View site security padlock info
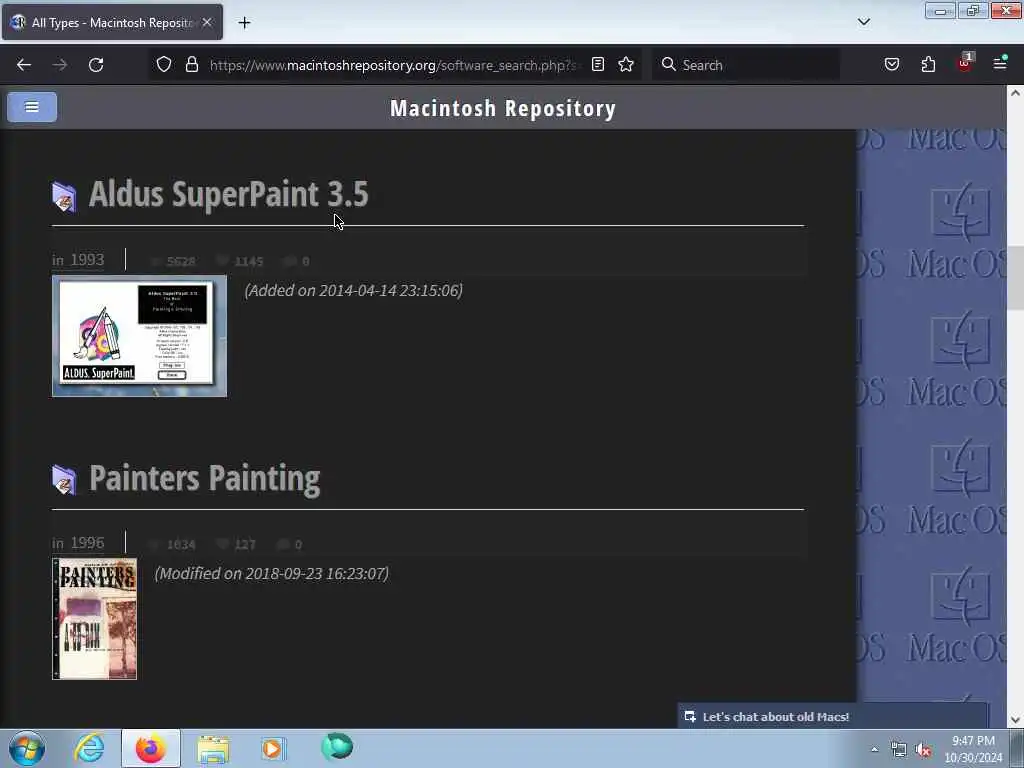The width and height of the screenshot is (1024, 768). point(191,65)
